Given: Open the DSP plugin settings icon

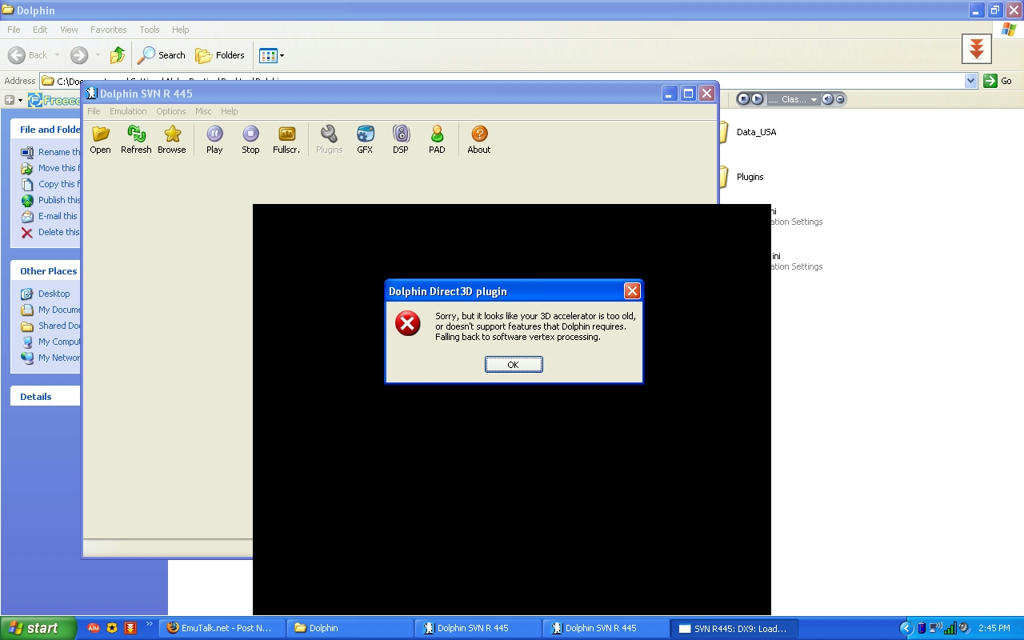Looking at the screenshot, I should (x=400, y=140).
